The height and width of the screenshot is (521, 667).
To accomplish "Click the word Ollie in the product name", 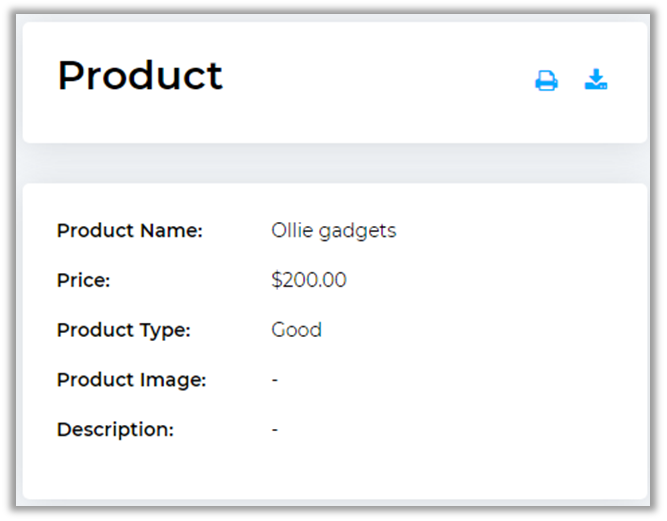I will coord(291,231).
